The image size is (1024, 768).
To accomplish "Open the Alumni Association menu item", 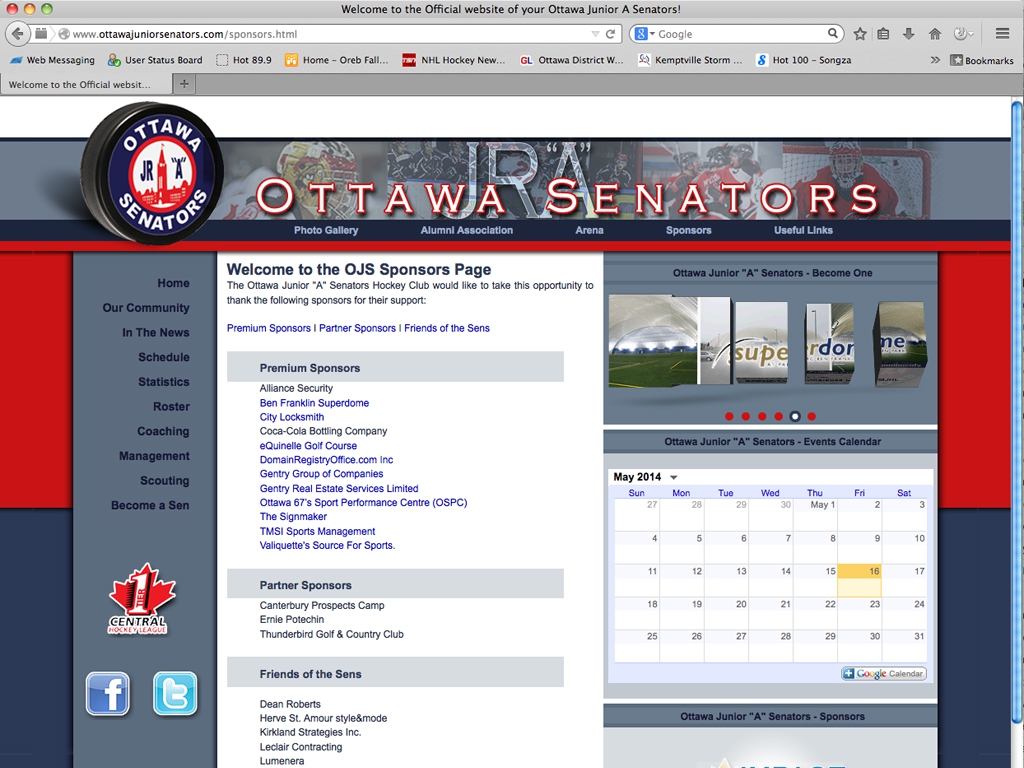I will pos(466,230).
